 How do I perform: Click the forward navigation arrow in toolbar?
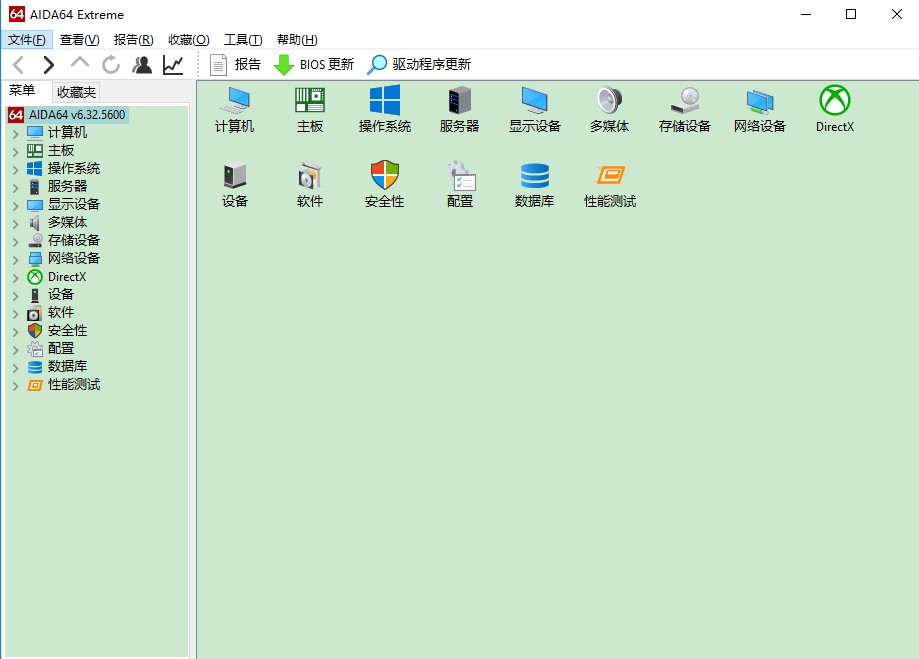(x=49, y=64)
